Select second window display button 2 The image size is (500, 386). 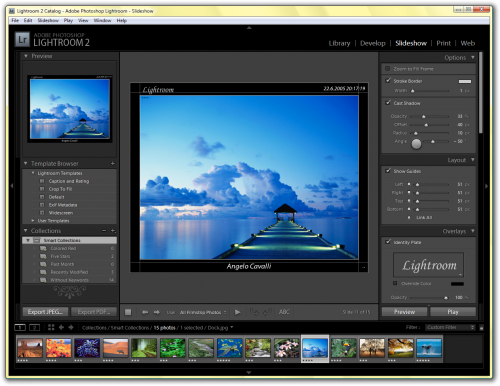[x=34, y=327]
